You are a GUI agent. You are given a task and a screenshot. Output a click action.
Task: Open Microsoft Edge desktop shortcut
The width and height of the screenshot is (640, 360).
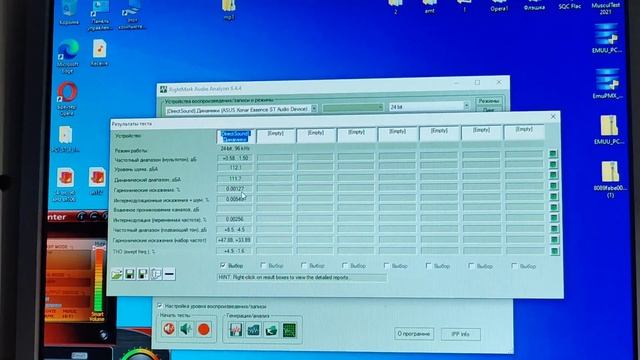tap(68, 56)
